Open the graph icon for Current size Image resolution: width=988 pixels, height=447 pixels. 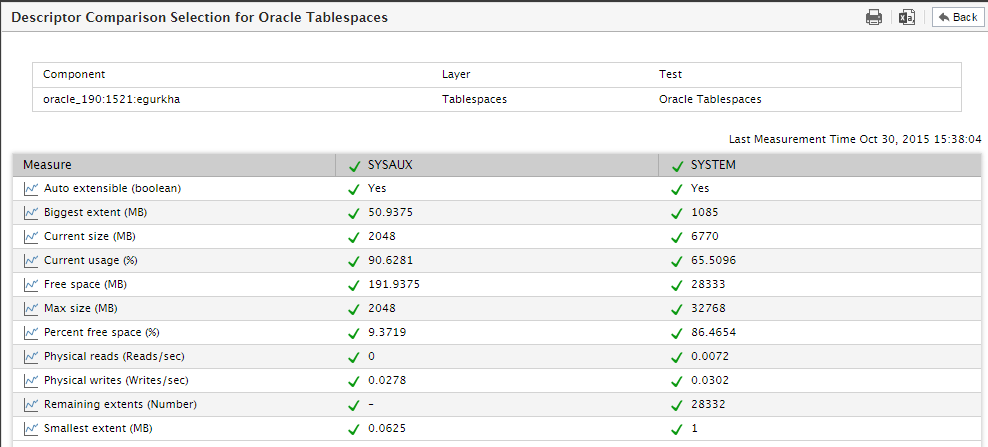31,236
